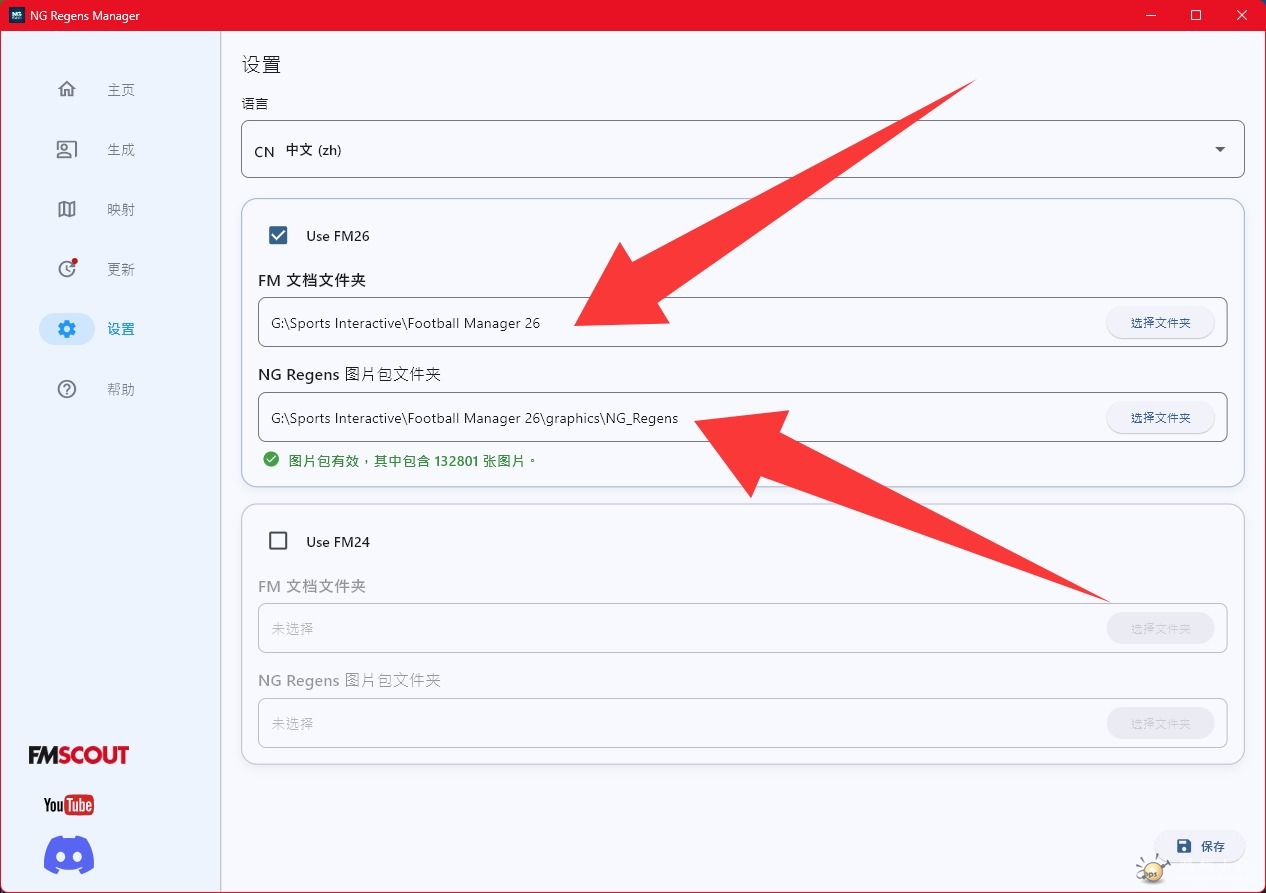Uncheck the Use FM26 checkbox
This screenshot has width=1266, height=893.
pyautogui.click(x=278, y=235)
